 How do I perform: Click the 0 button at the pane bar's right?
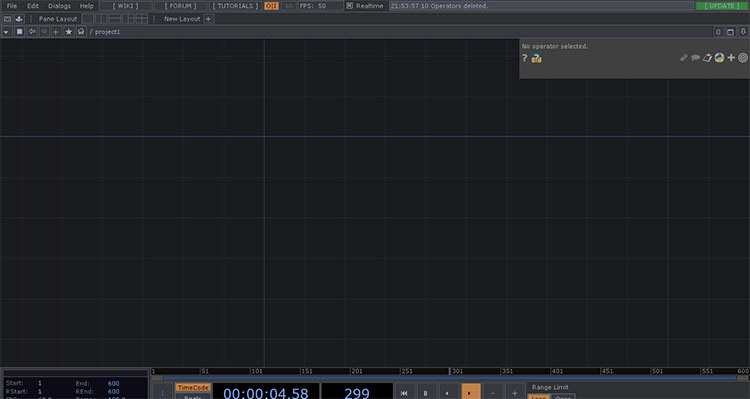[x=718, y=32]
